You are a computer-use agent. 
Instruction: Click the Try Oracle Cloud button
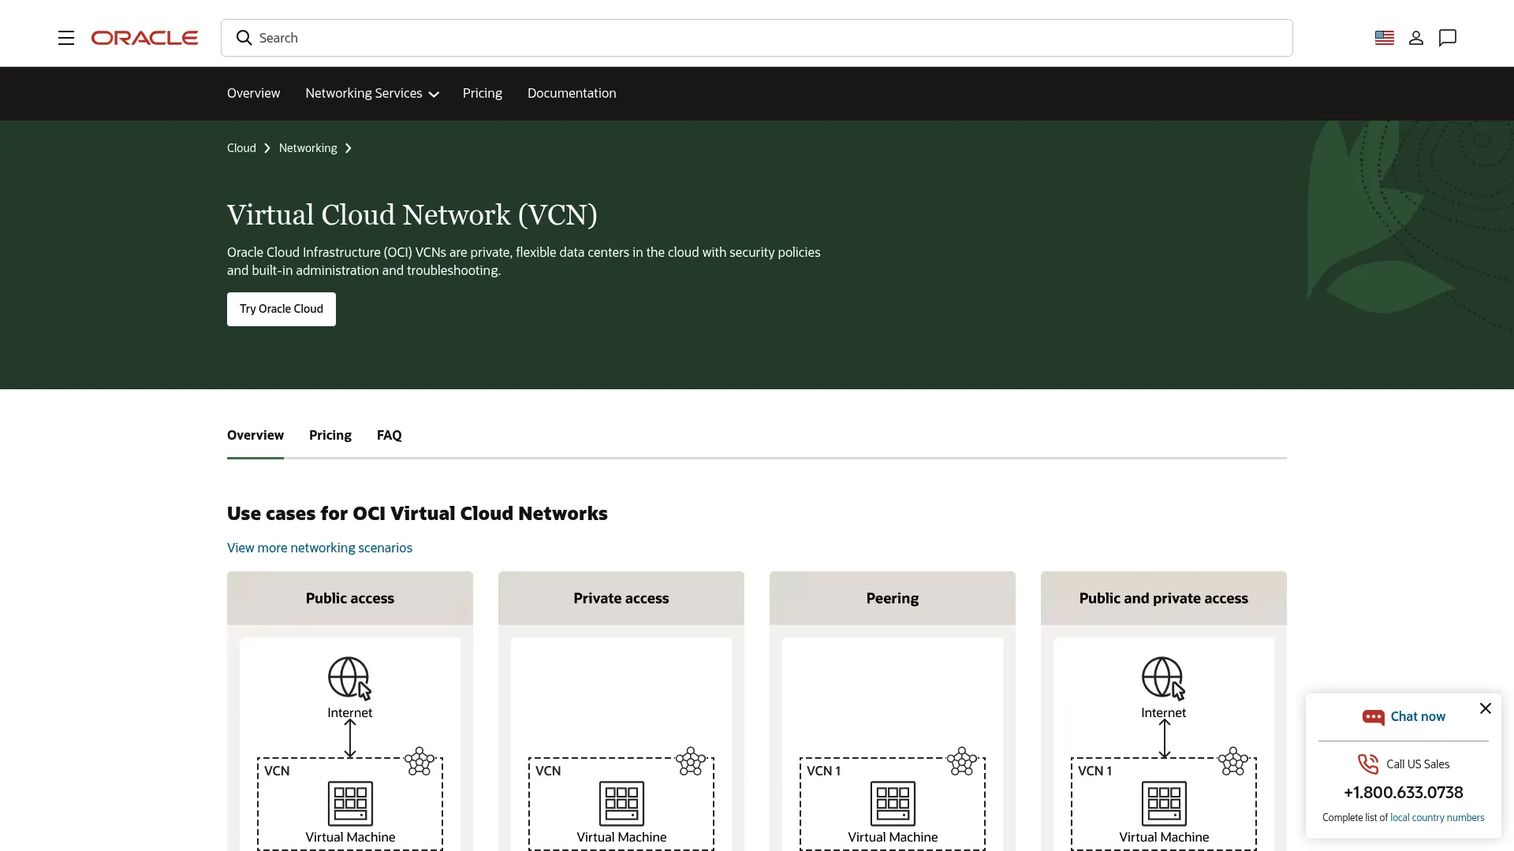pyautogui.click(x=281, y=309)
